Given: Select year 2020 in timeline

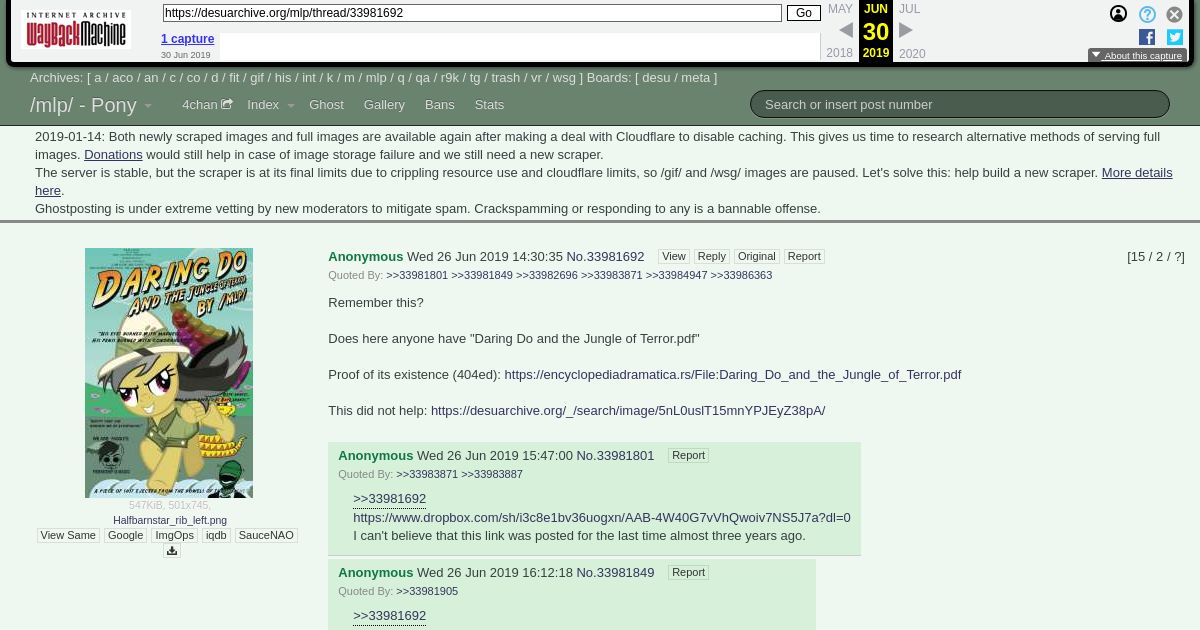Looking at the screenshot, I should (x=912, y=54).
